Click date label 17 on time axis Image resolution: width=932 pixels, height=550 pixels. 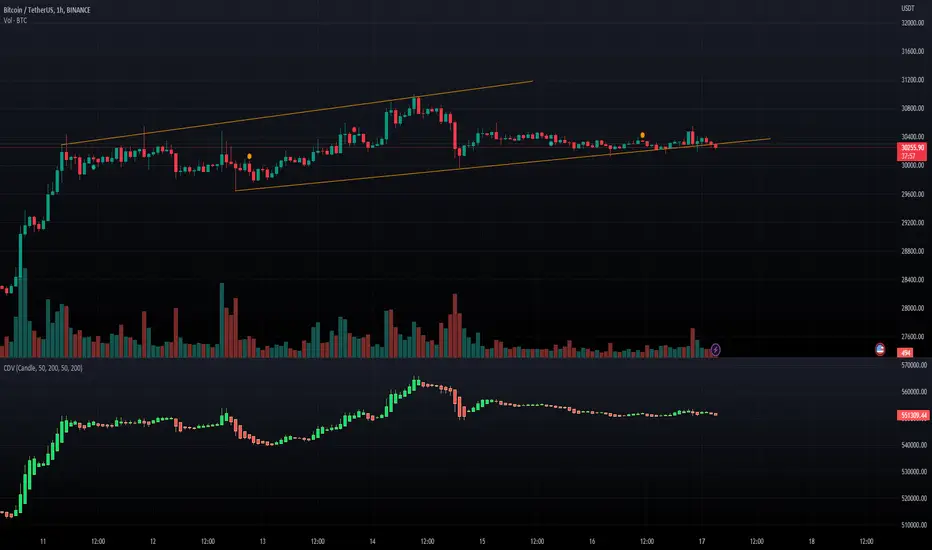click(x=702, y=542)
